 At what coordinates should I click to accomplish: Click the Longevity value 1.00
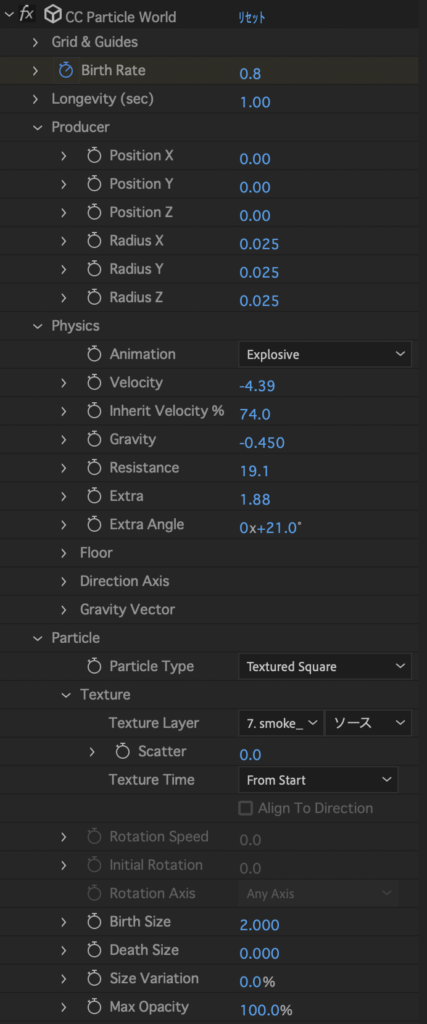(x=255, y=102)
